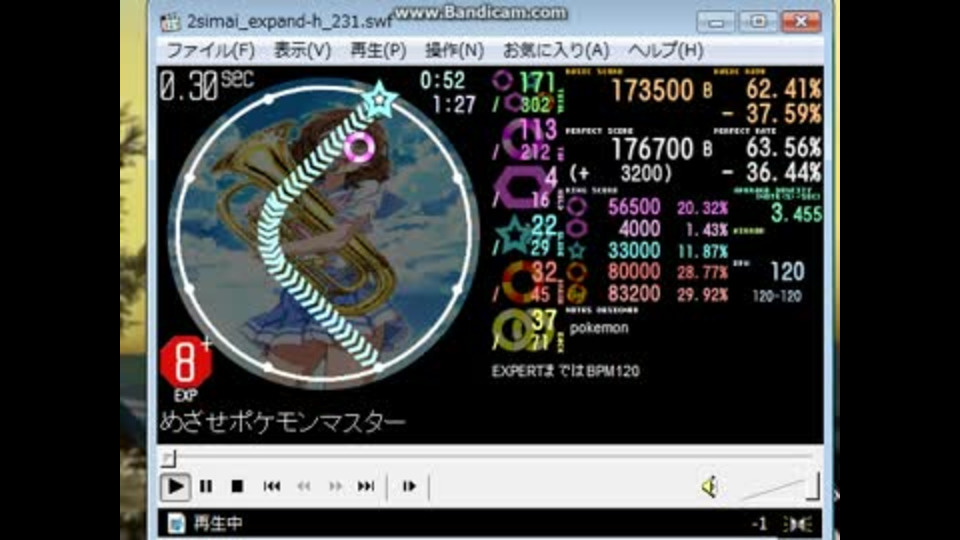Click the orange ring break count icon
The image size is (960, 540).
click(518, 282)
